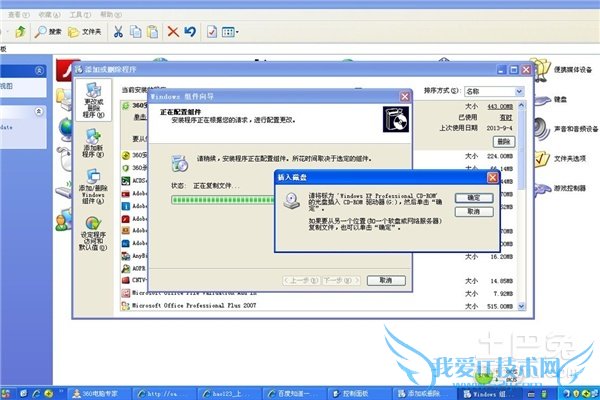Cancel the Windows Components Wizard with 取消

click(386, 280)
